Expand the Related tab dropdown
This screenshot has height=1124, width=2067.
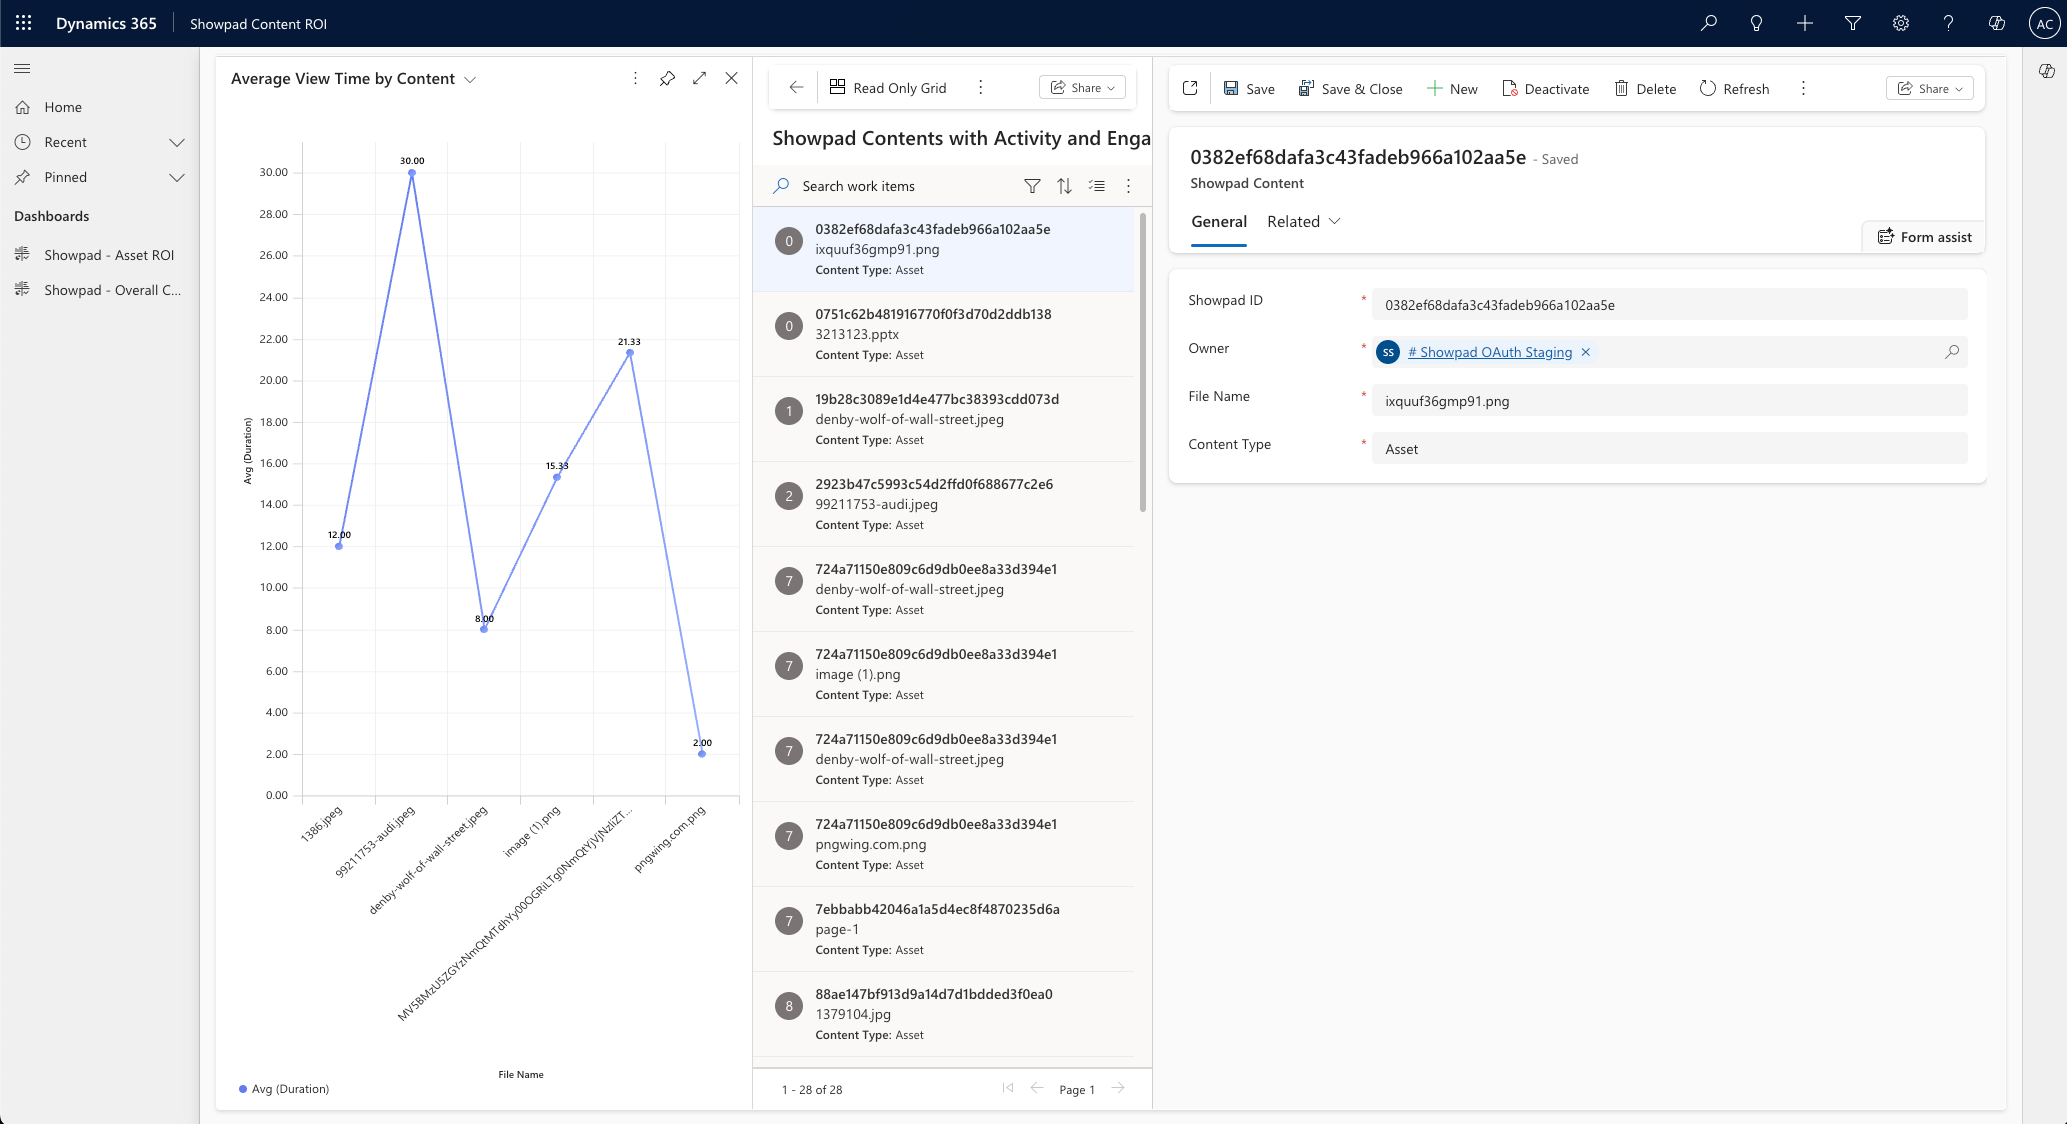pos(1334,221)
